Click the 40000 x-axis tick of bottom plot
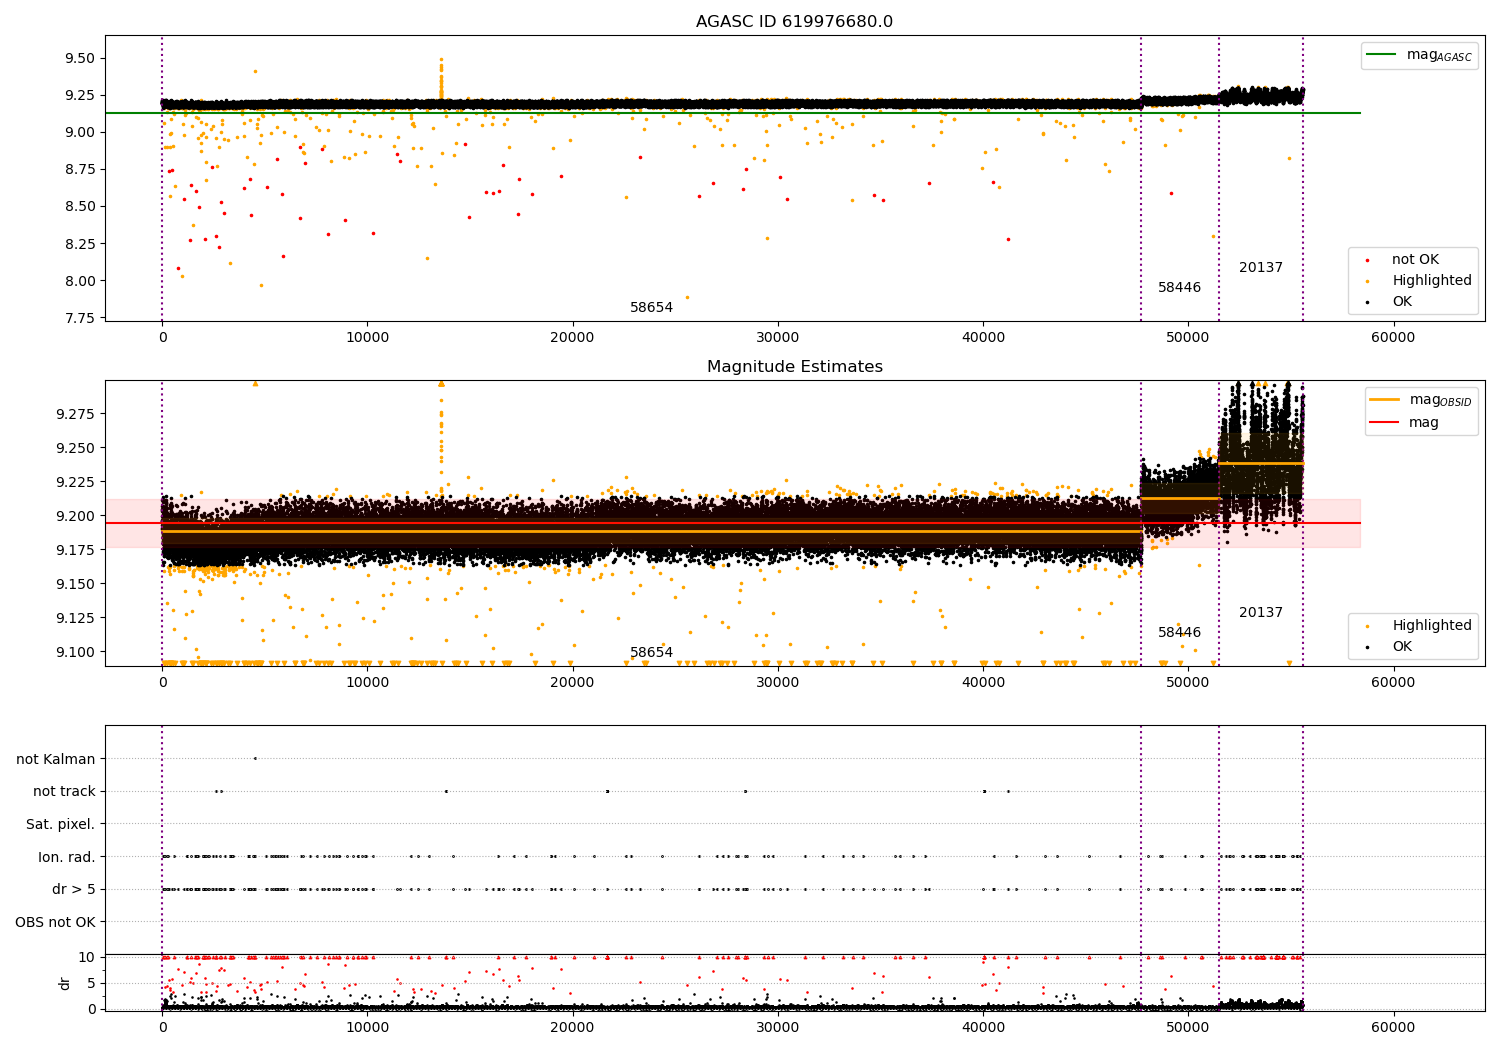The height and width of the screenshot is (1050, 1500). tap(983, 1028)
